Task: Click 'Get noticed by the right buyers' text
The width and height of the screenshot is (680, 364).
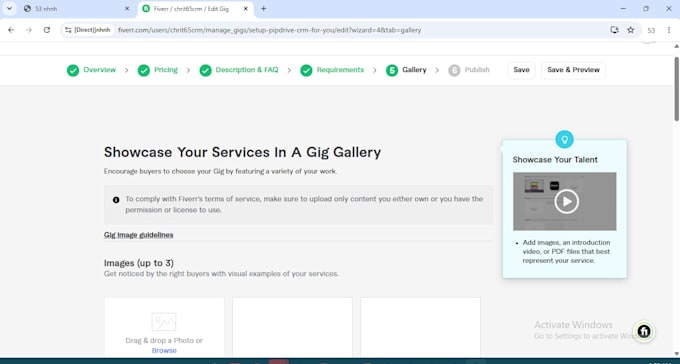Action: point(221,274)
